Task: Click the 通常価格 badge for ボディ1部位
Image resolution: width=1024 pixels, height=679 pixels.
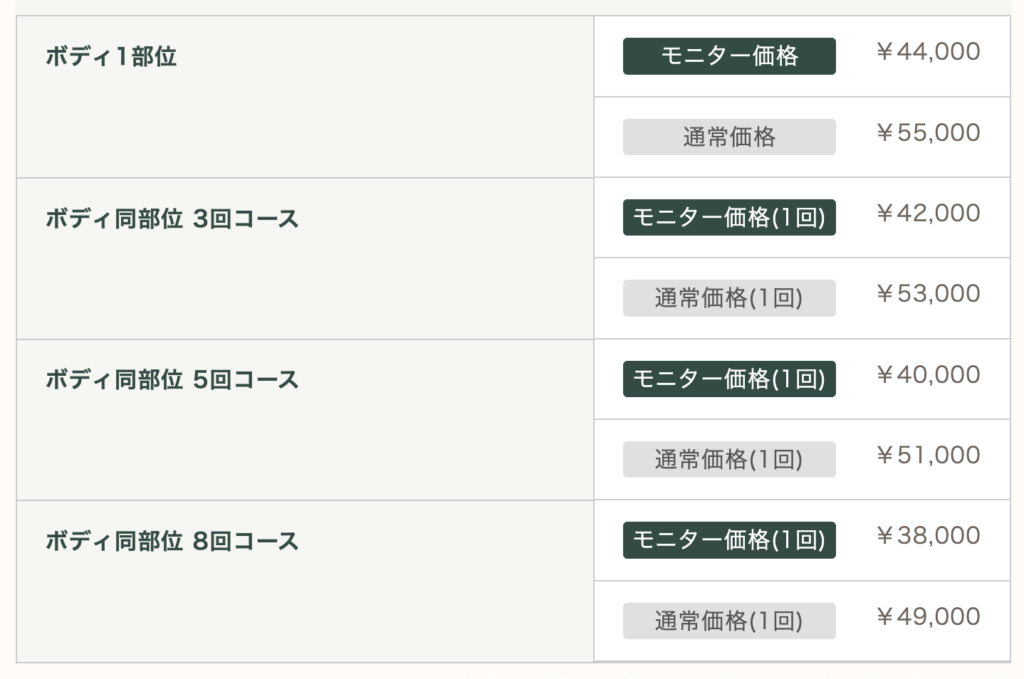Action: (729, 137)
